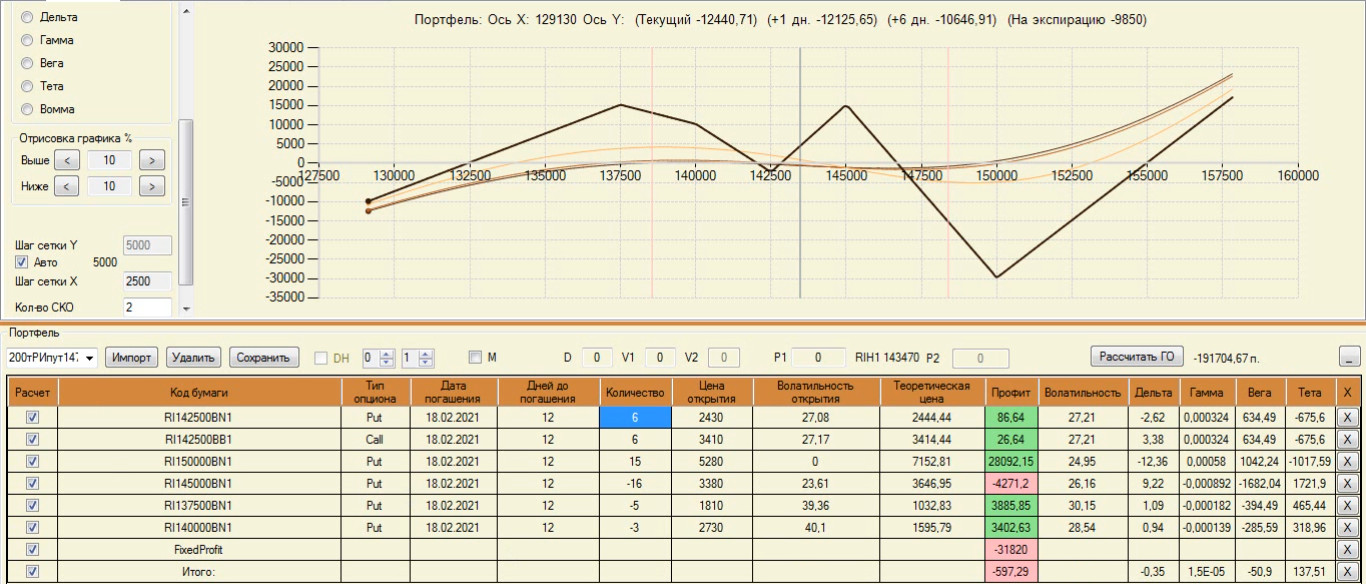Edit the Шаг сетки X field
Image resolution: width=1366 pixels, height=584 pixels.
coord(147,282)
